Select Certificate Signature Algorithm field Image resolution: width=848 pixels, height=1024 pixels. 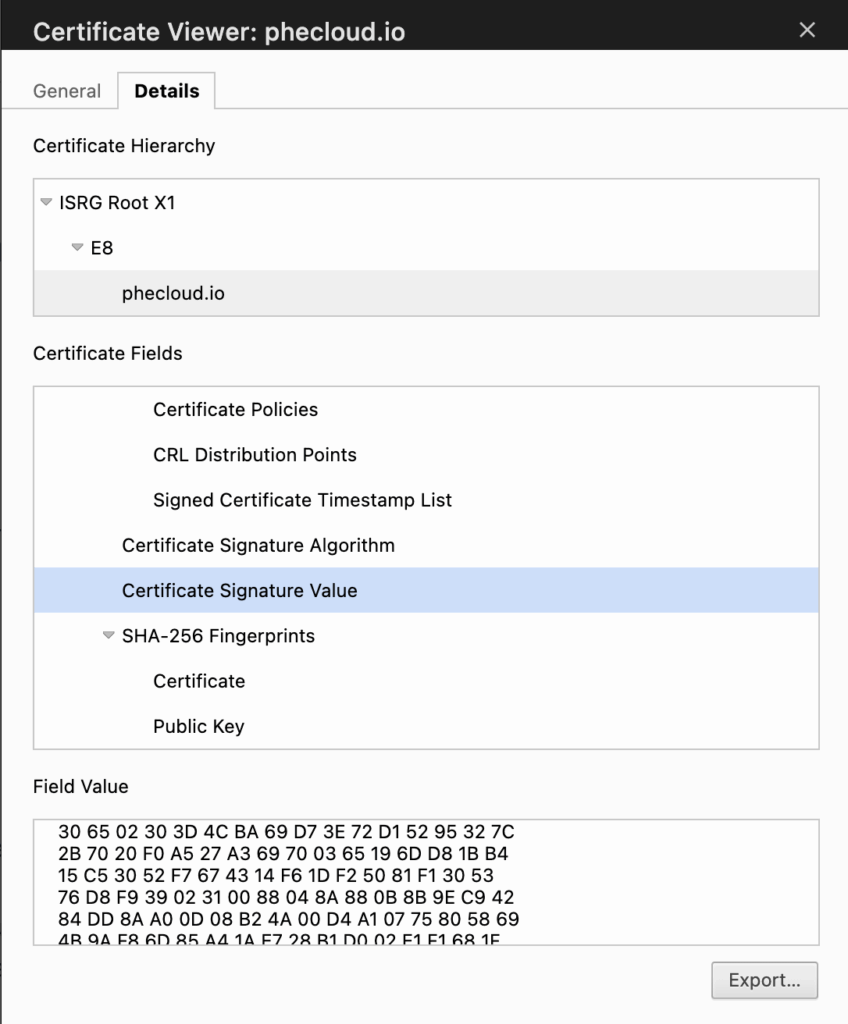click(258, 546)
